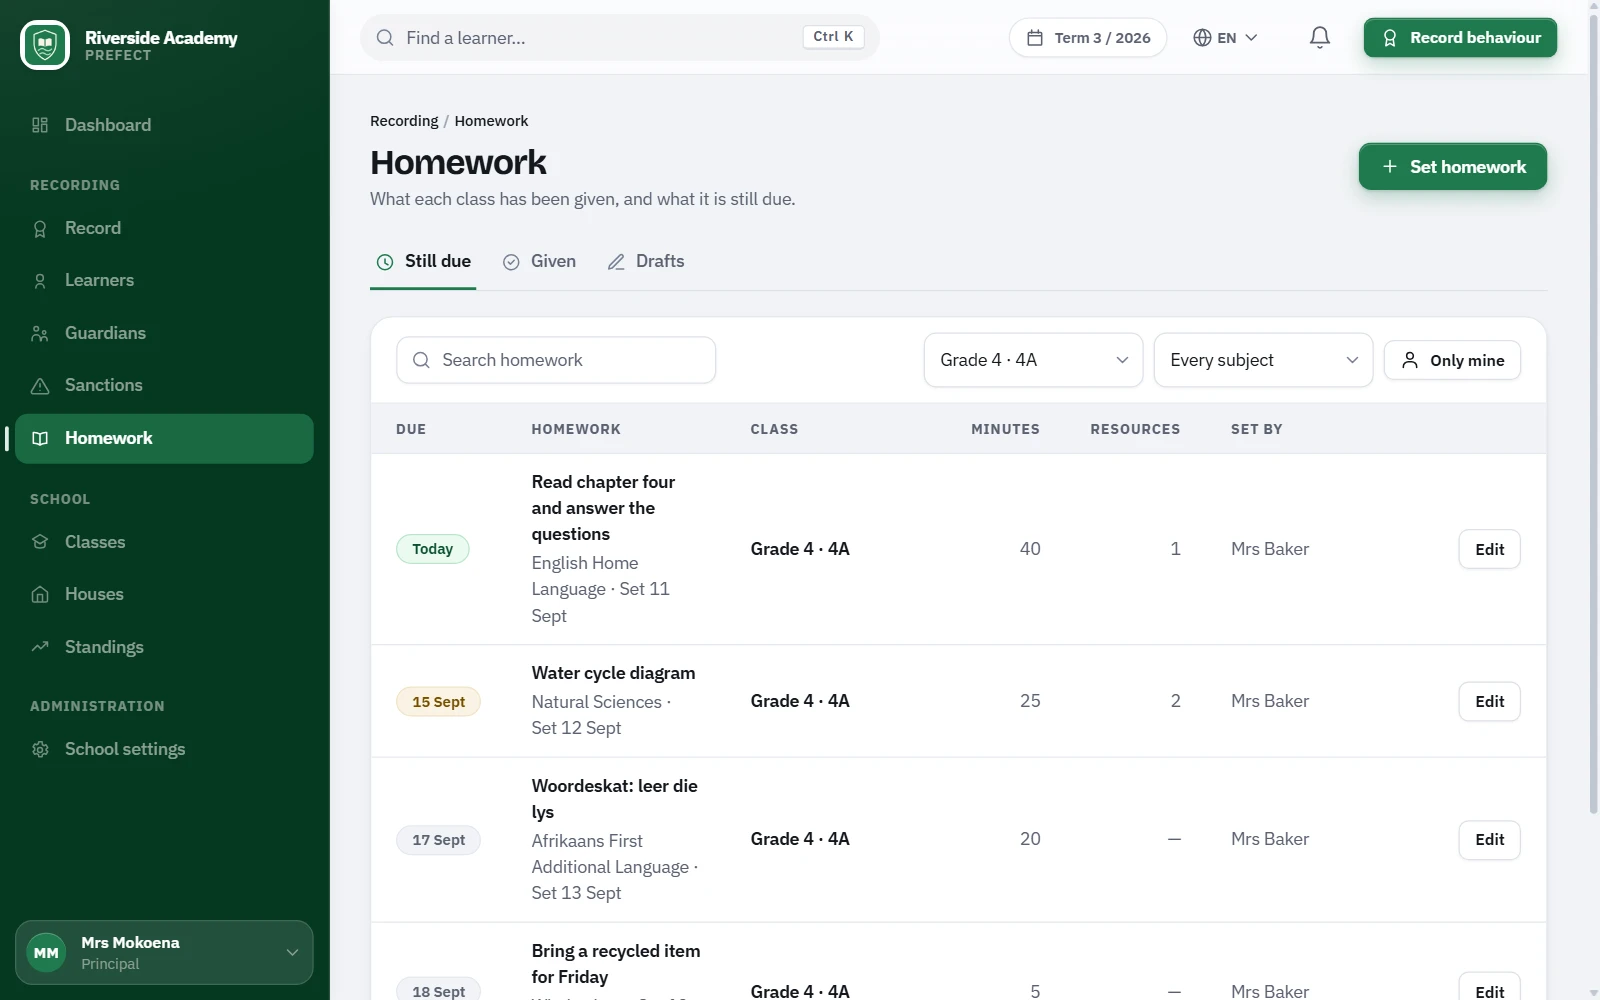Edit the Woordeskat homework row

[1489, 840]
